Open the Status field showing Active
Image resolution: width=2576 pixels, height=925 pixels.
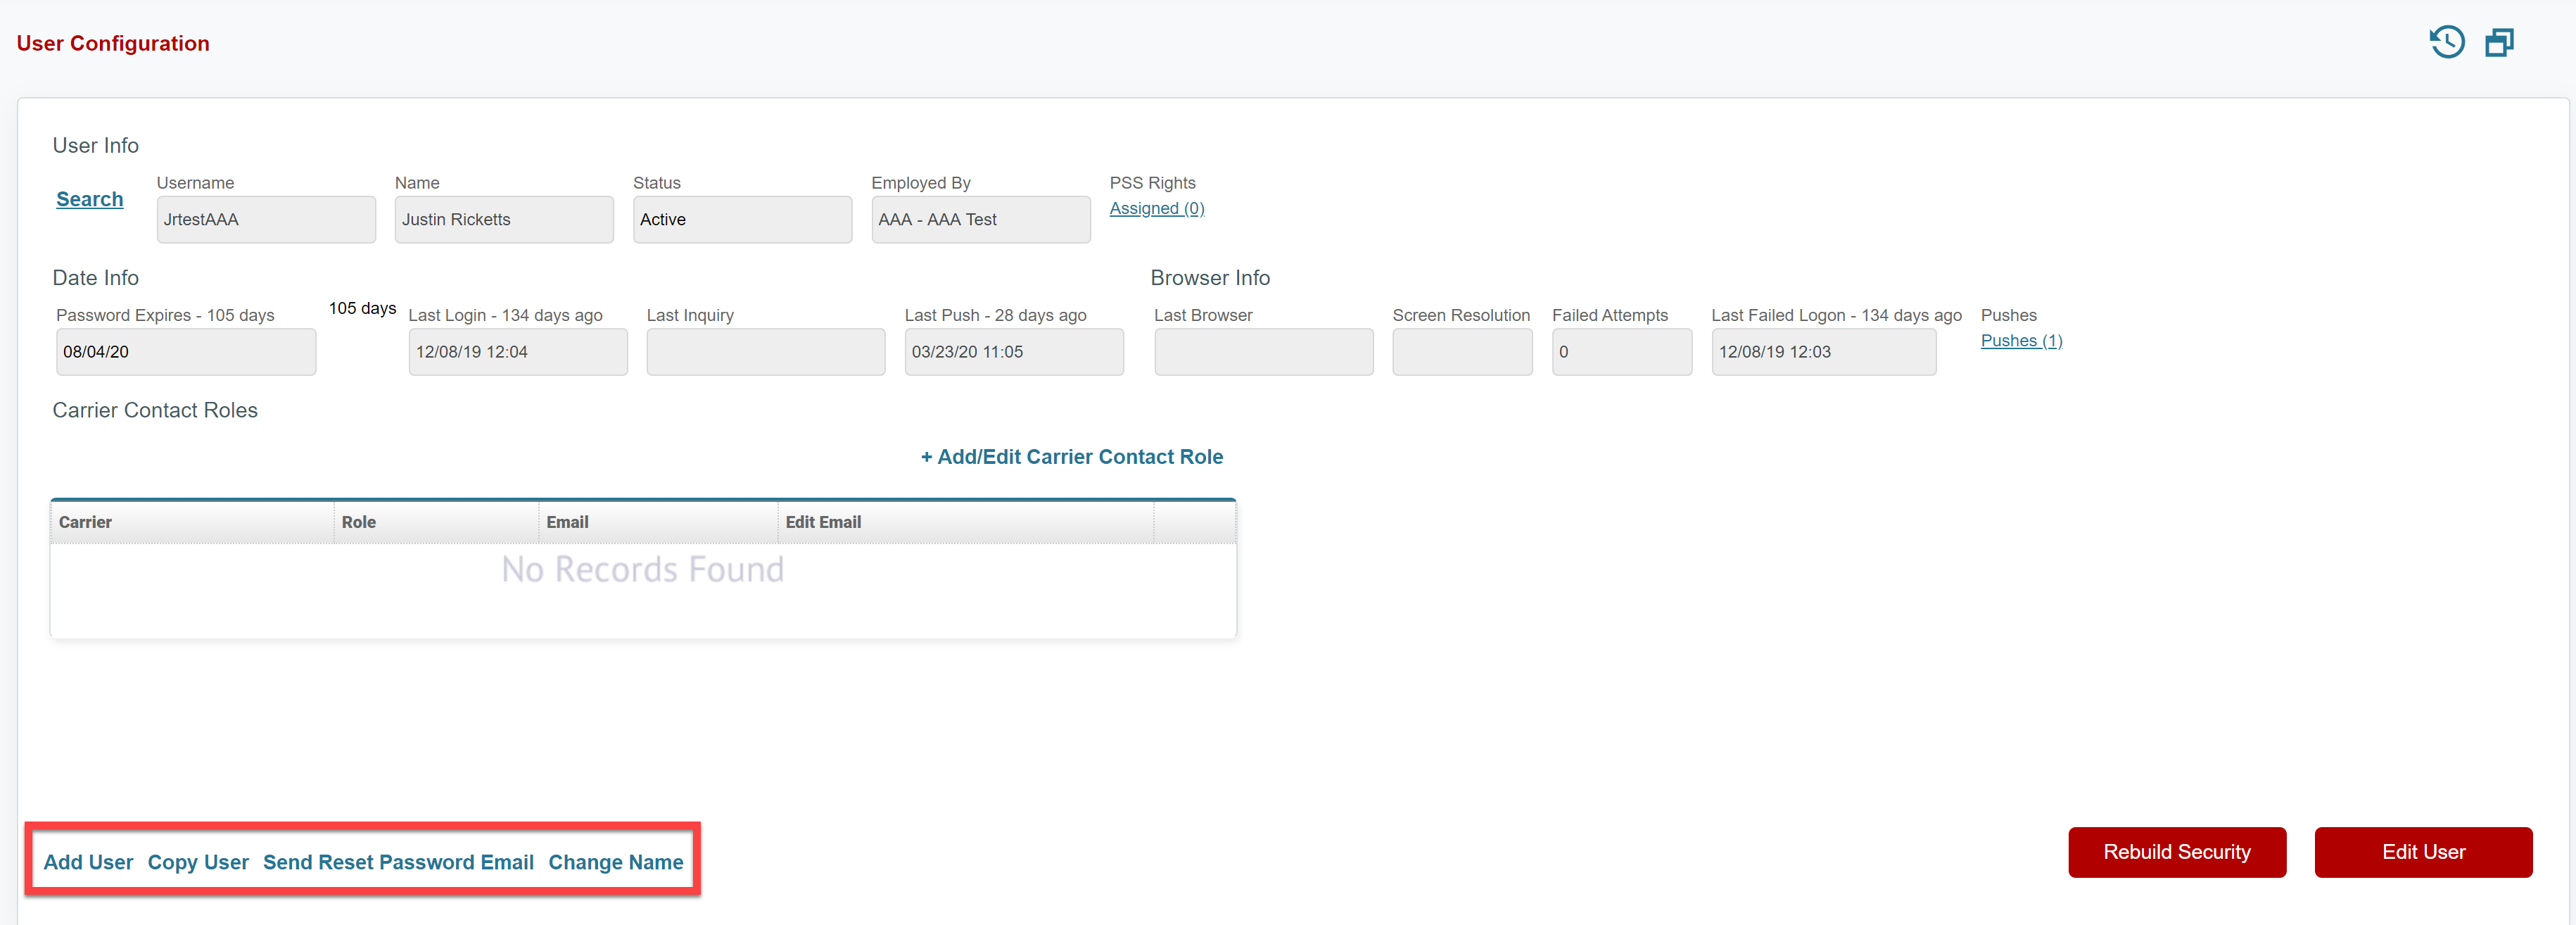pyautogui.click(x=741, y=219)
